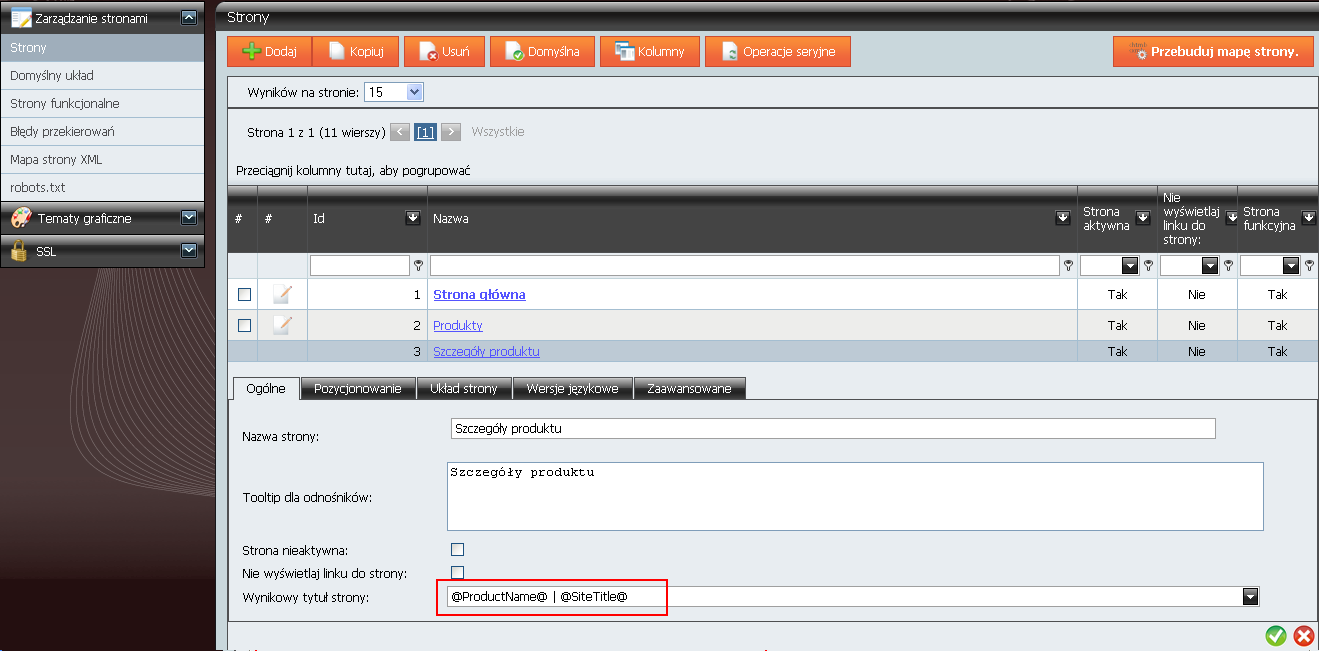Screen dimensions: 1319x651
Task: Click the red X cancel icon
Action: pos(1304,635)
